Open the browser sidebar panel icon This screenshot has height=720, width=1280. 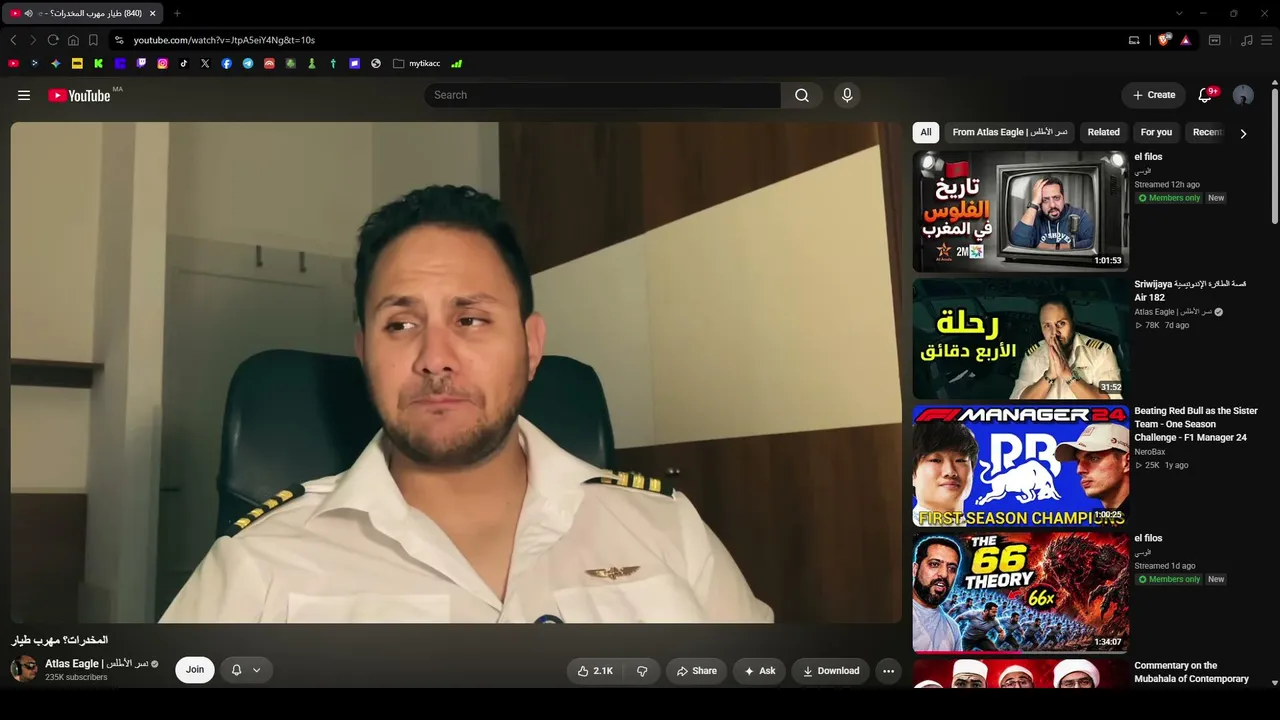[1215, 40]
